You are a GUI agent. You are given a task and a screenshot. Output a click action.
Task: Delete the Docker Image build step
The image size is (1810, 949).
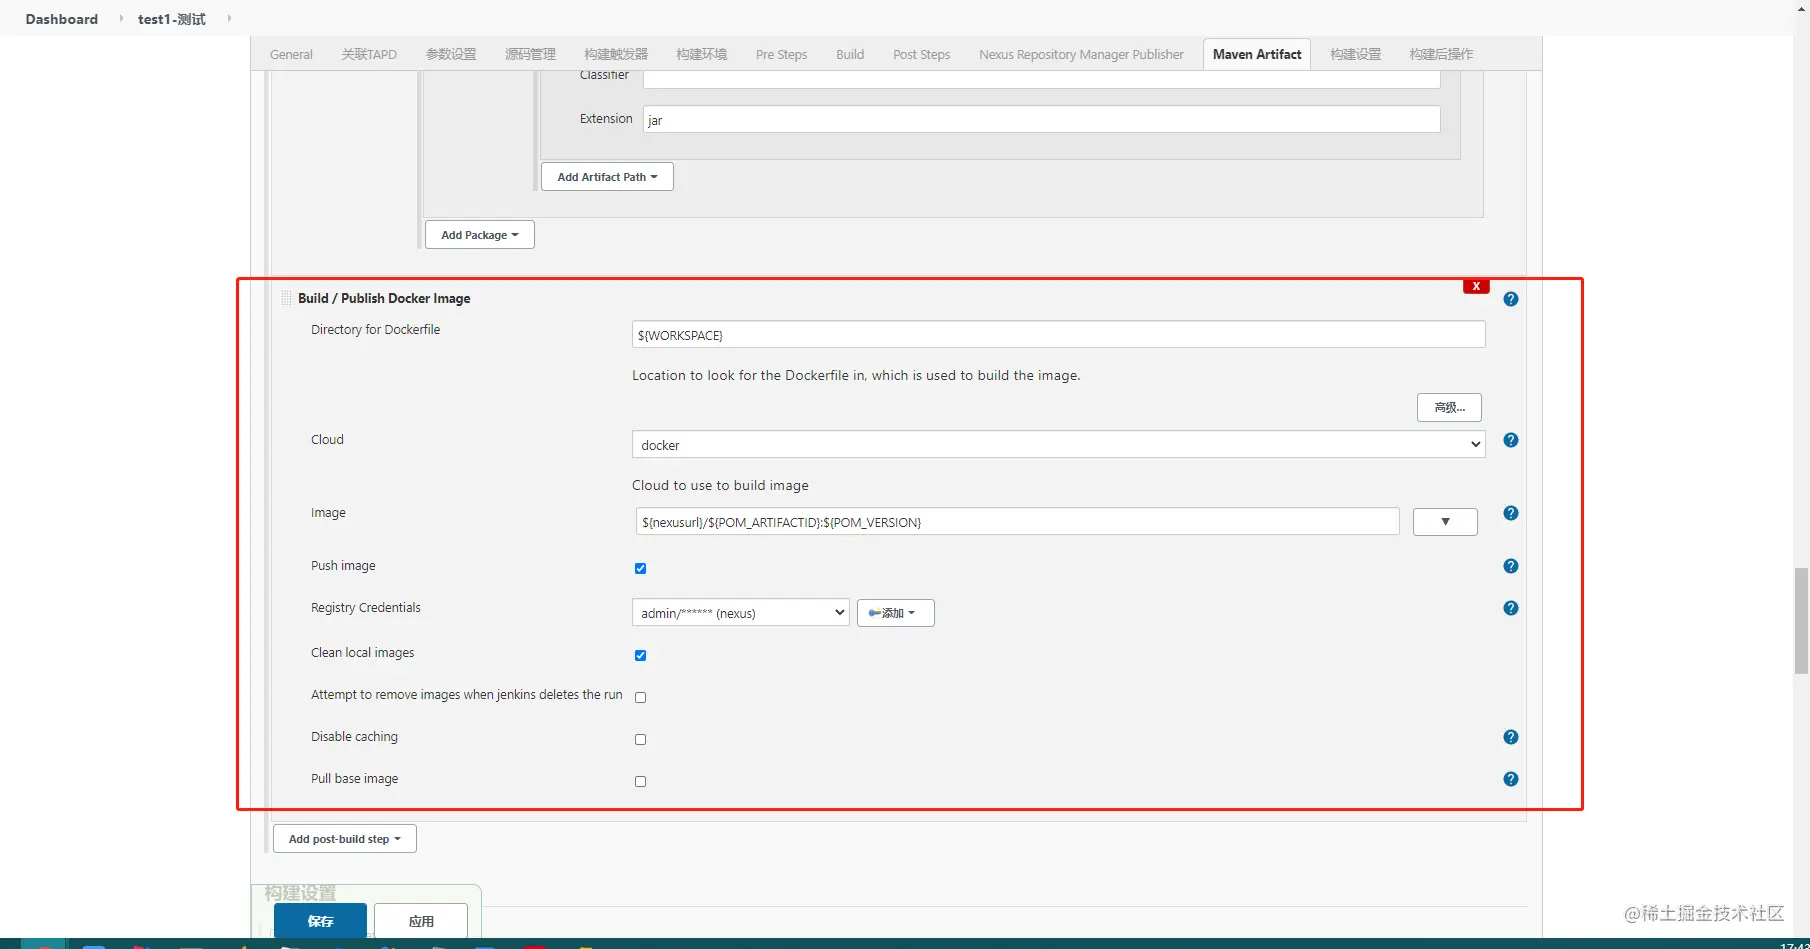(x=1476, y=286)
